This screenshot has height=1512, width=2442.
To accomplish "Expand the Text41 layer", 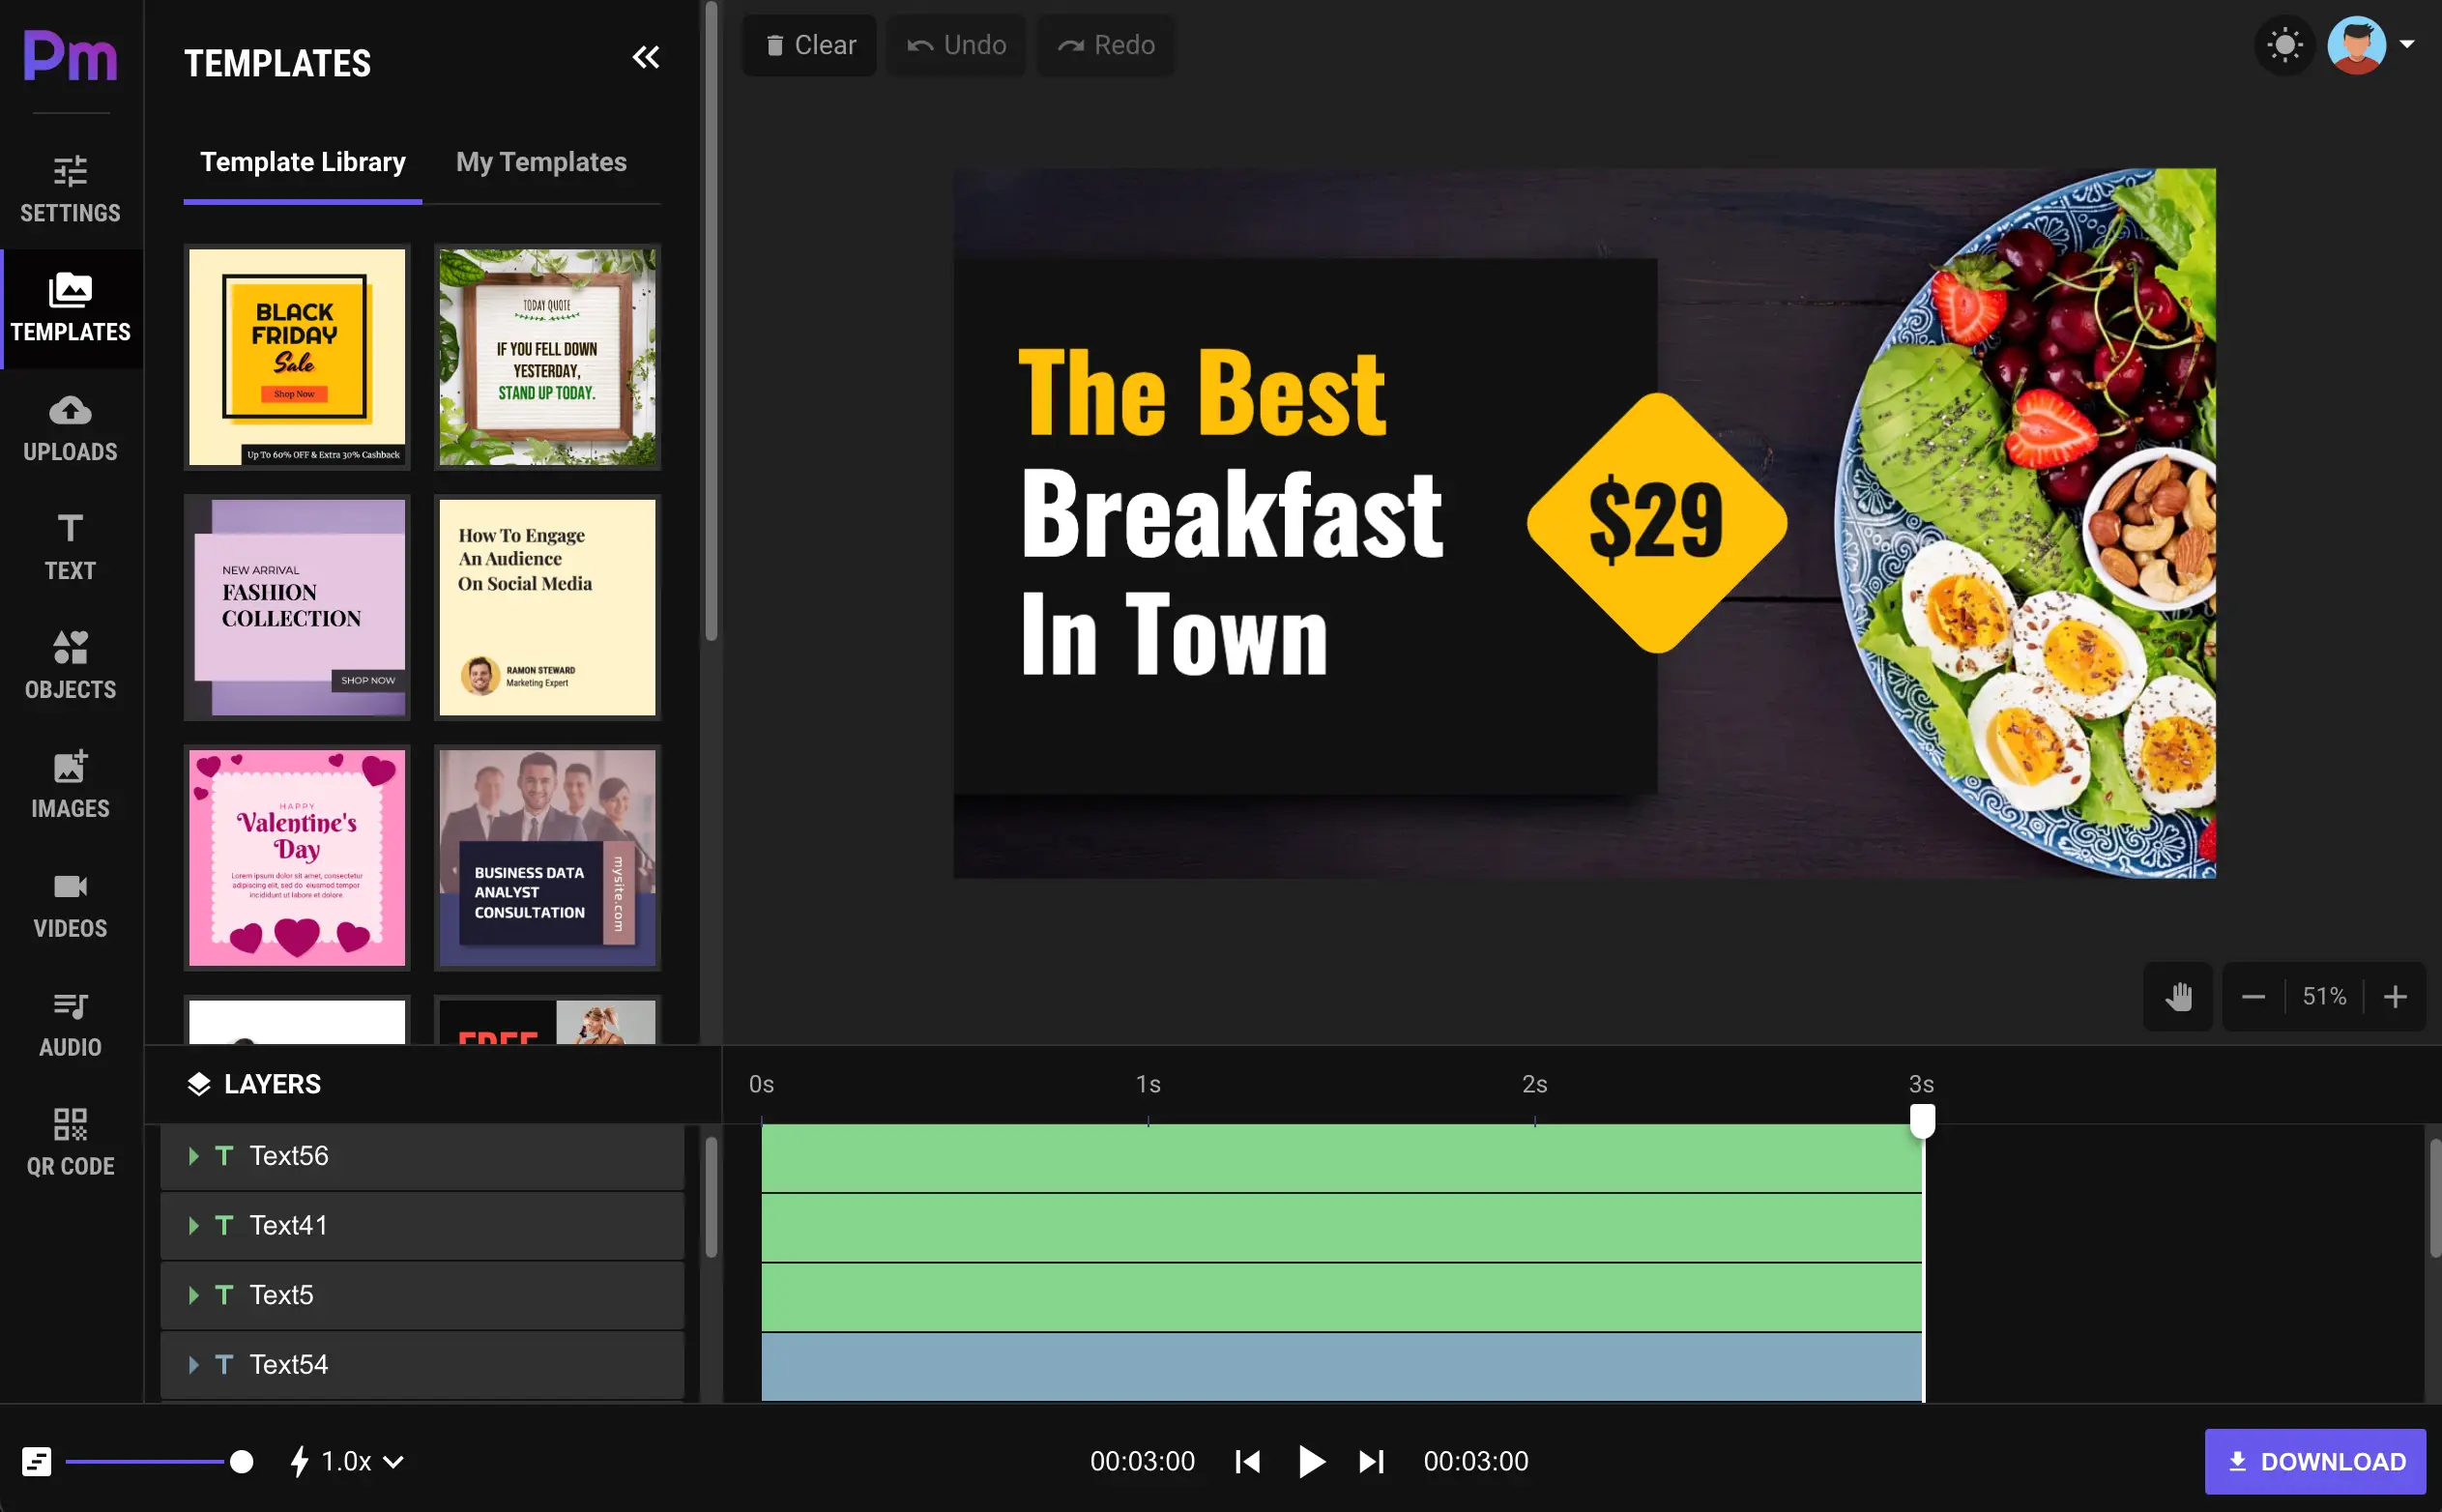I will [x=195, y=1224].
